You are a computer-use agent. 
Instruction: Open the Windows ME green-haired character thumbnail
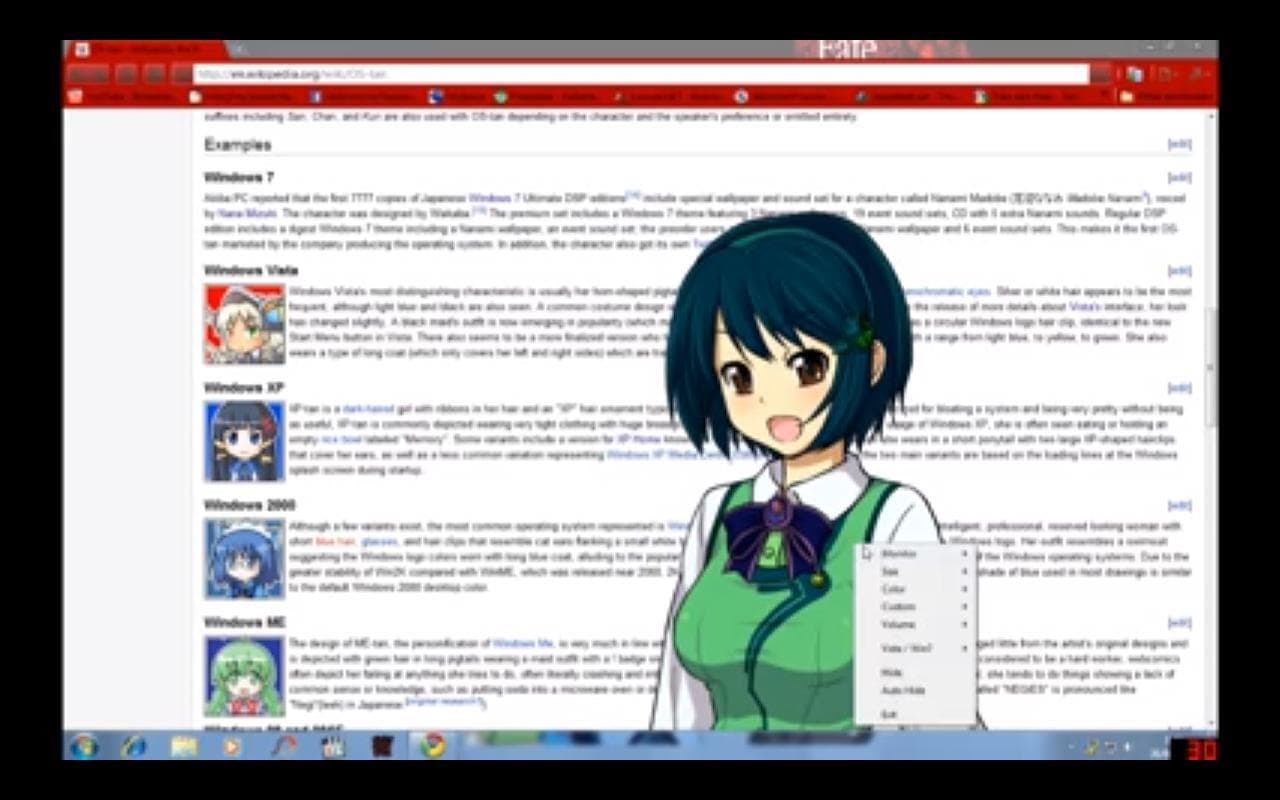[x=245, y=677]
